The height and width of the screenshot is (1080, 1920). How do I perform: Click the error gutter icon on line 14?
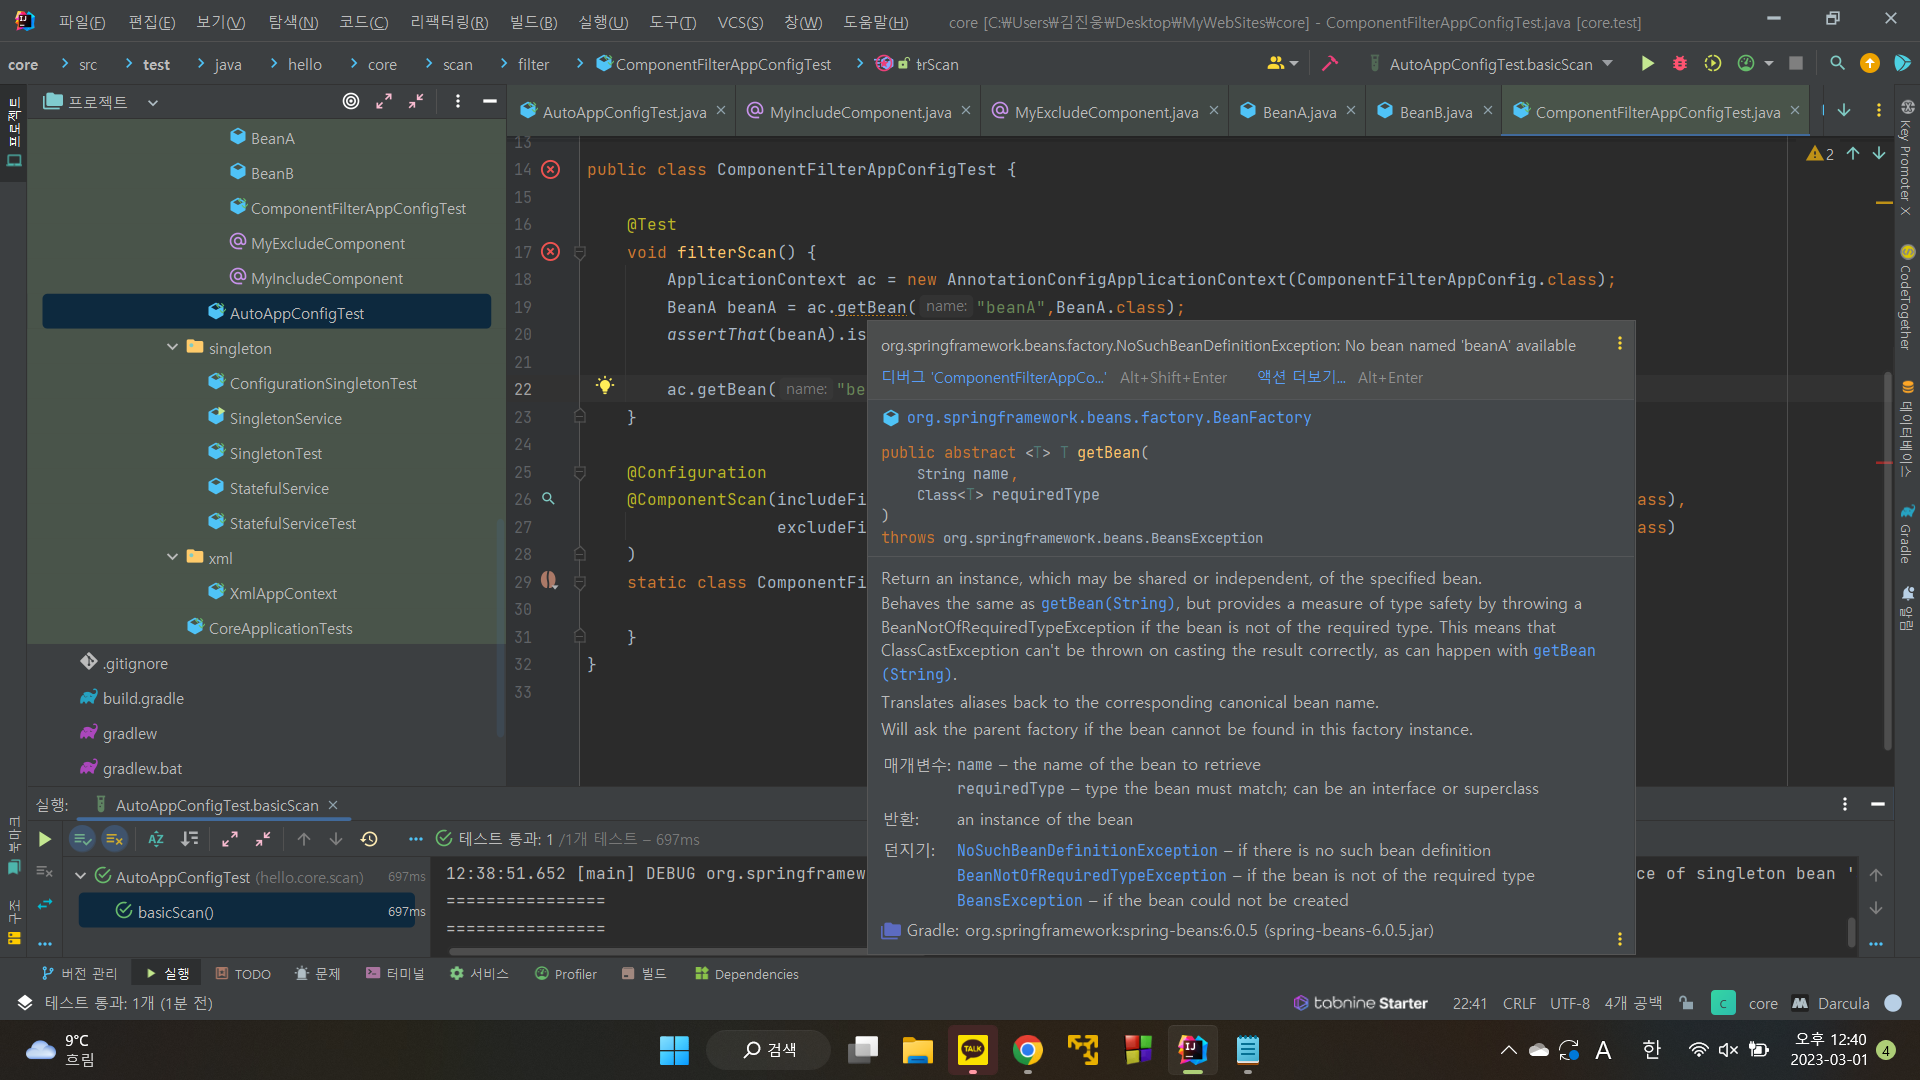point(551,169)
